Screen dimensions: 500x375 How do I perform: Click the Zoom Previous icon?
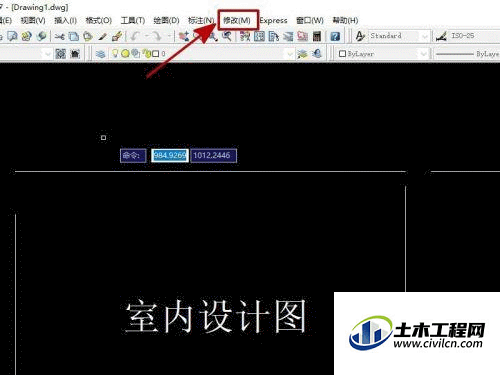[x=227, y=36]
